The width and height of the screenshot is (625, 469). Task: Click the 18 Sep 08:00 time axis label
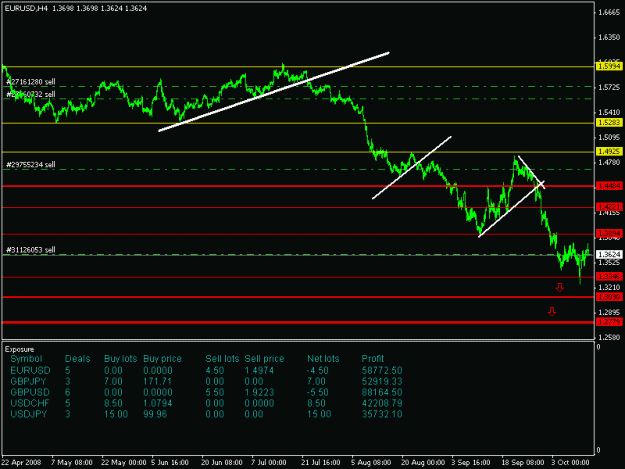click(x=523, y=462)
